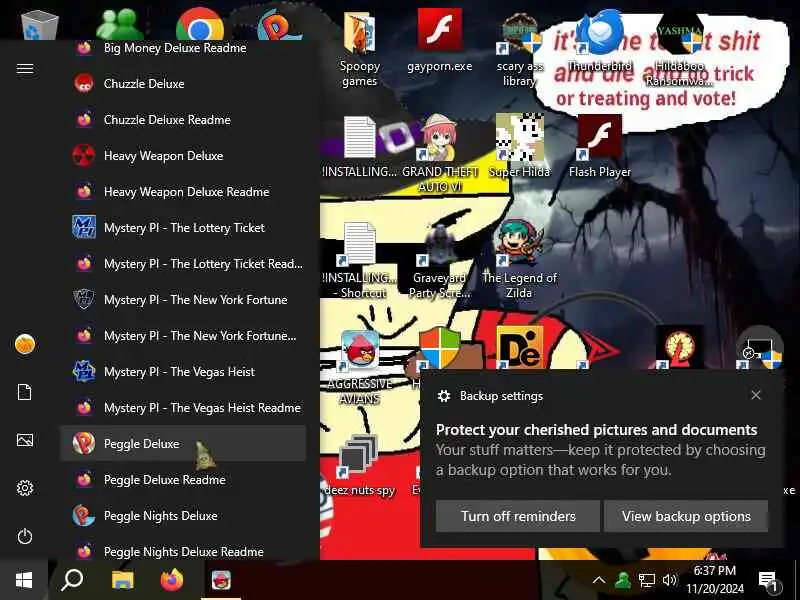800x600 pixels.
Task: Select the red clock desktop shortcut
Action: tap(680, 348)
